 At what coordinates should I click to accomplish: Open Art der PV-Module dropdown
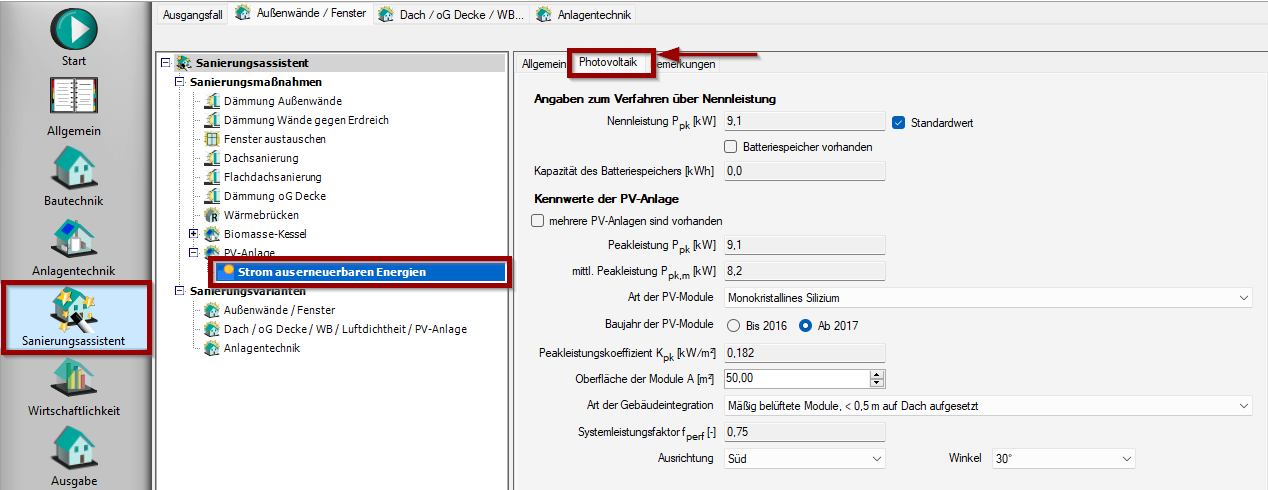click(988, 298)
